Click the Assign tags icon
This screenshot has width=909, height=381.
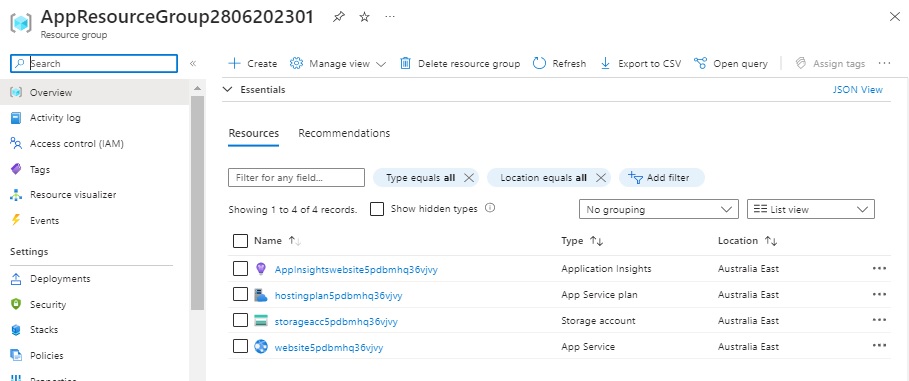[801, 63]
